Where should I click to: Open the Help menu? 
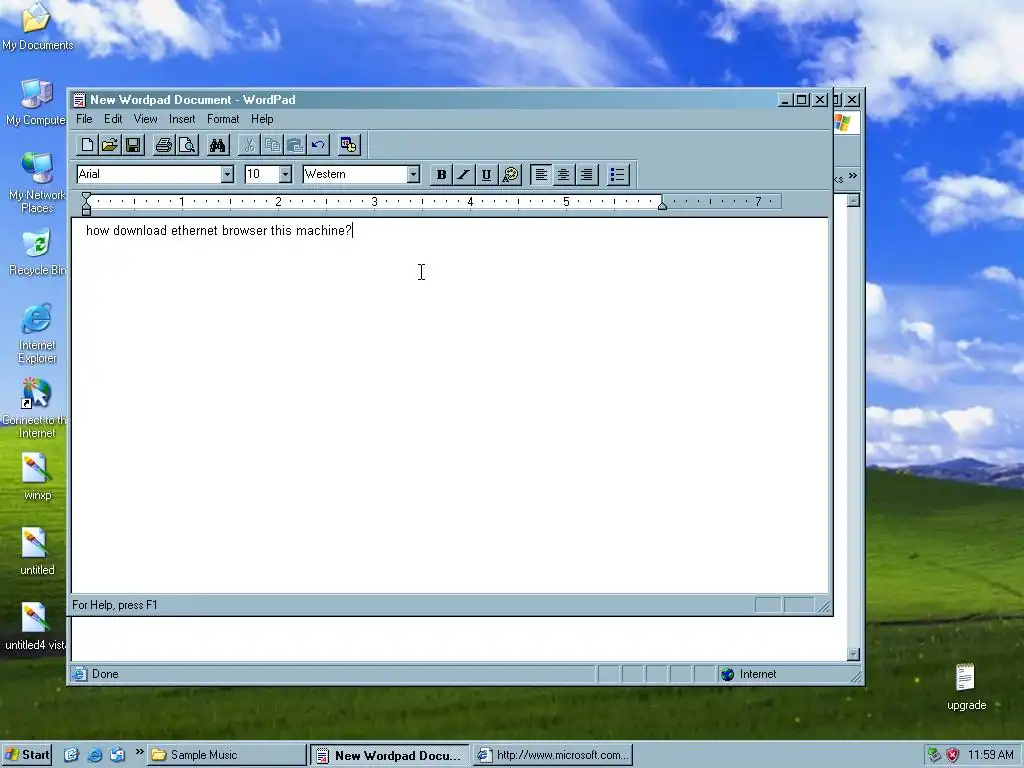pyautogui.click(x=262, y=119)
